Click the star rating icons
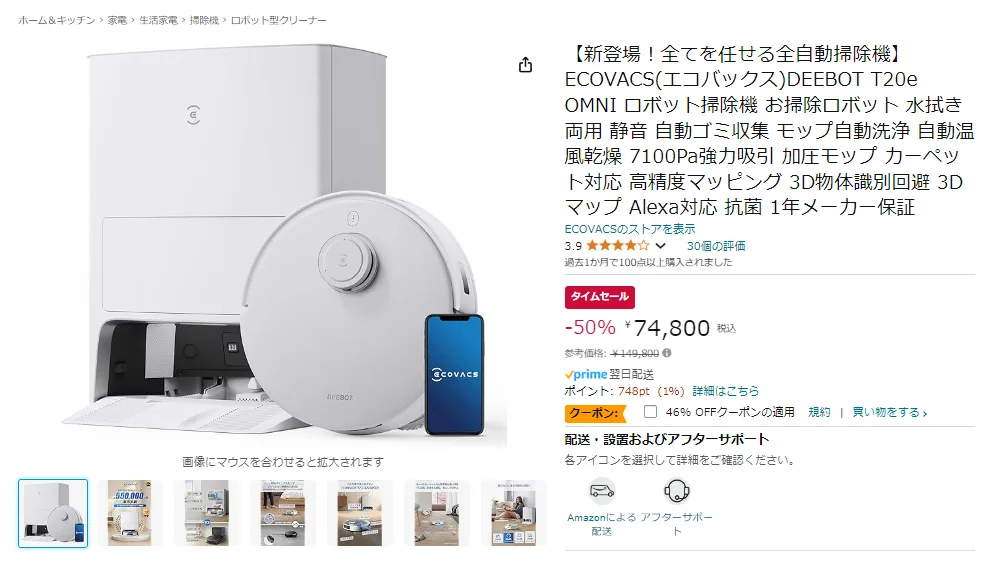The height and width of the screenshot is (563, 991). pos(617,246)
